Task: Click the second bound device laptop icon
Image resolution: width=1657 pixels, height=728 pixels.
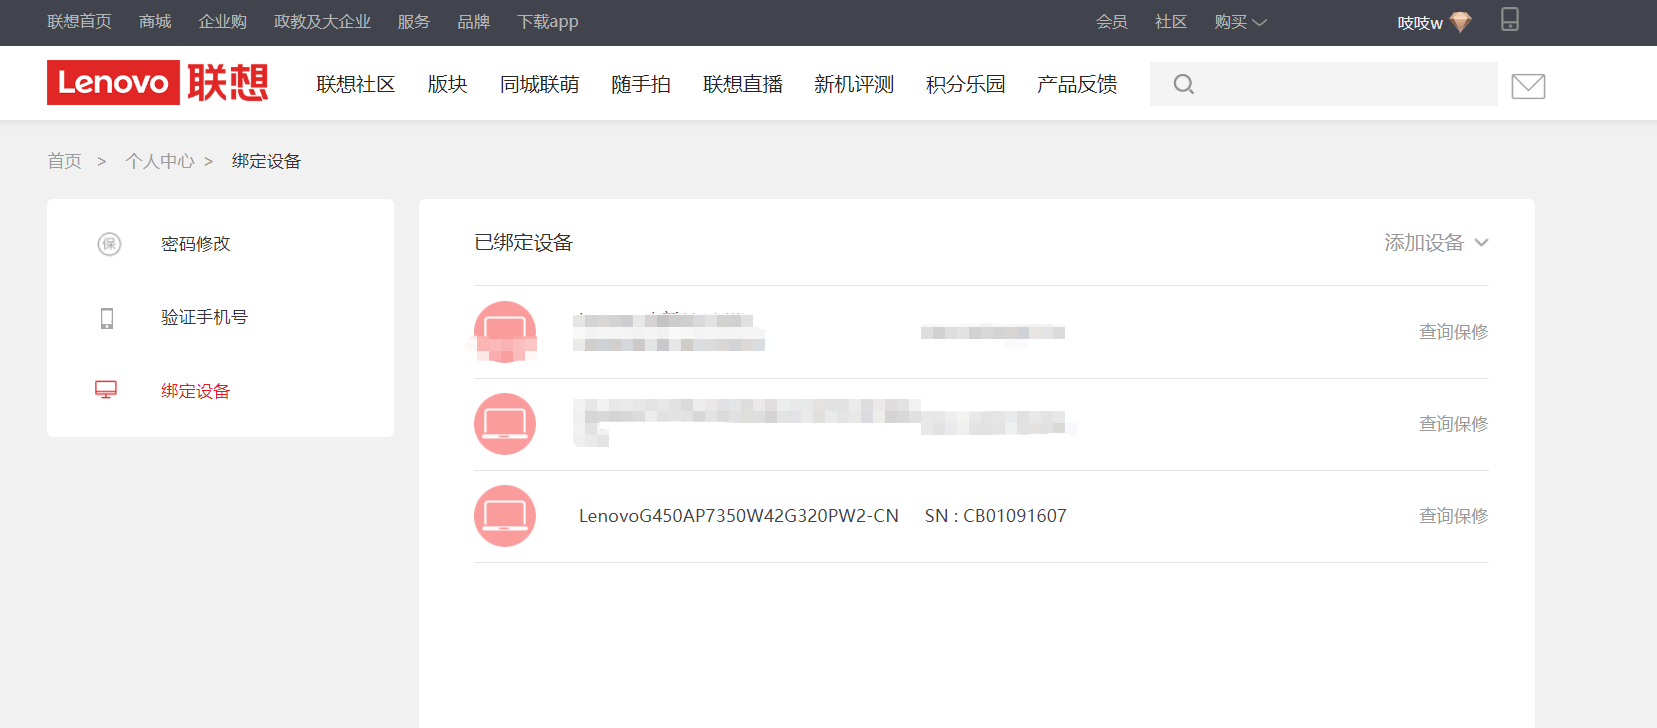Action: click(505, 424)
